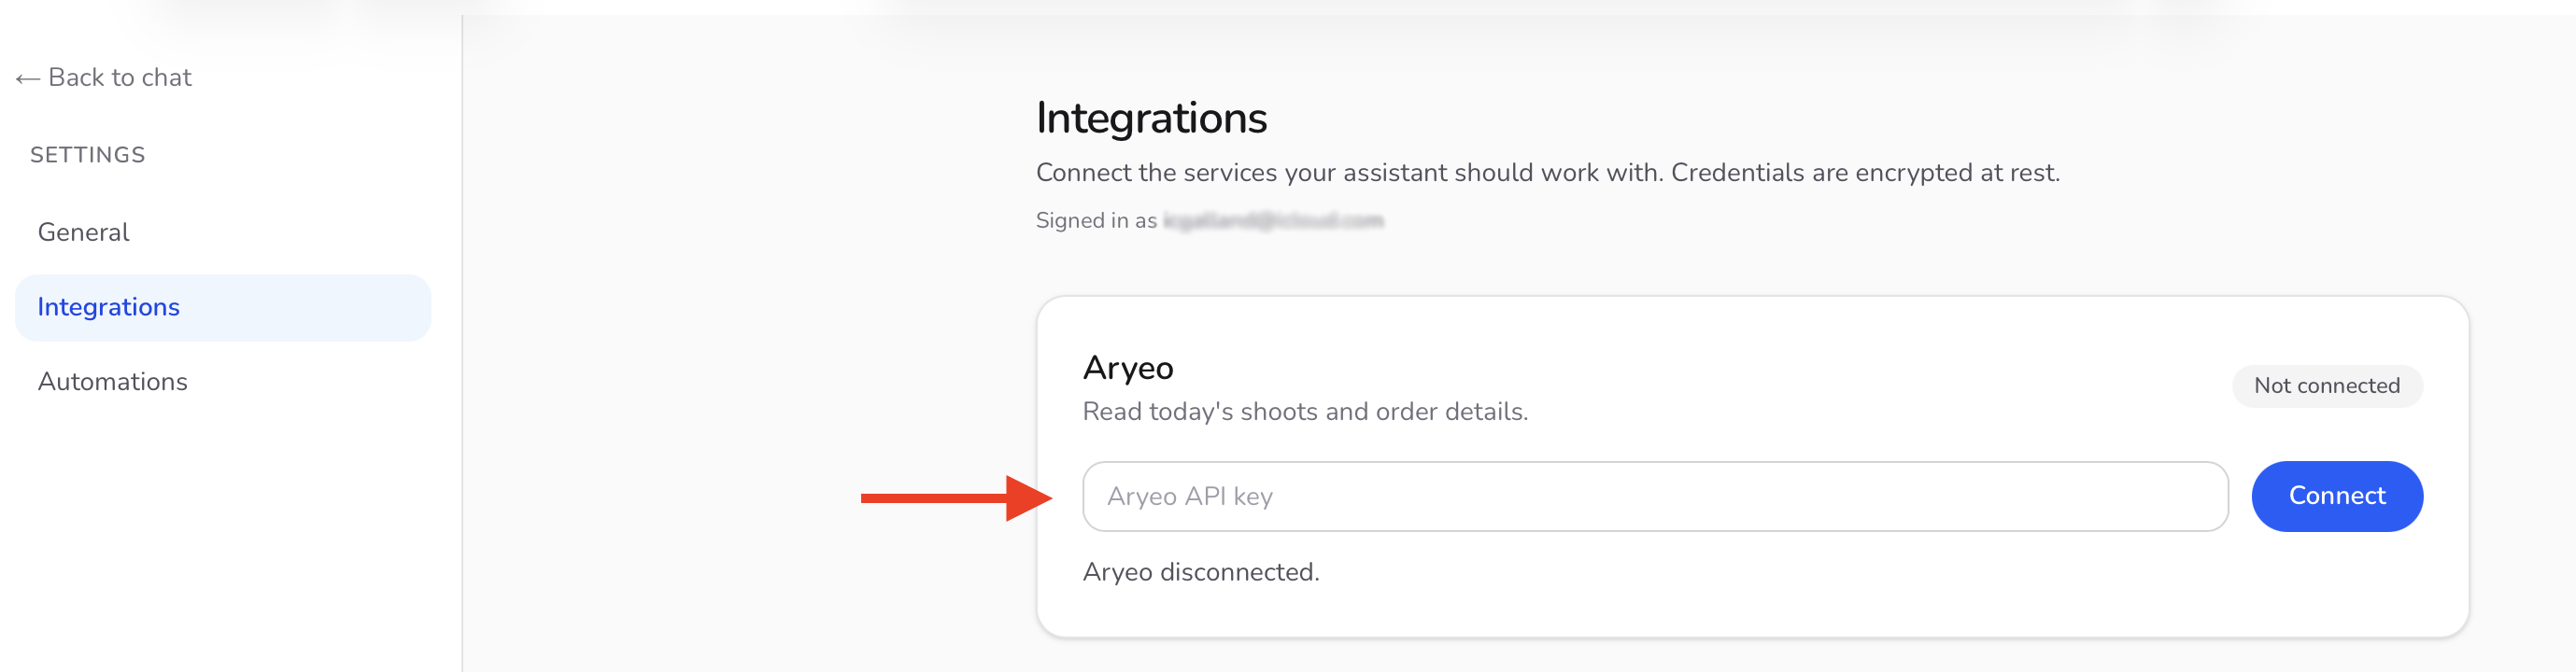Click the Aryeo disconnected message
This screenshot has width=2576, height=672.
[1201, 572]
